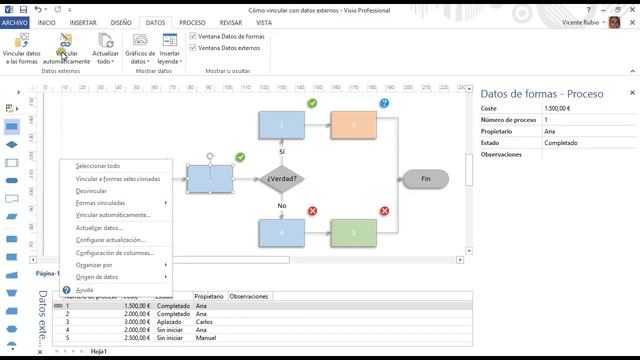Switch to the REVISAR tab
The width and height of the screenshot is (640, 360).
pyautogui.click(x=231, y=23)
